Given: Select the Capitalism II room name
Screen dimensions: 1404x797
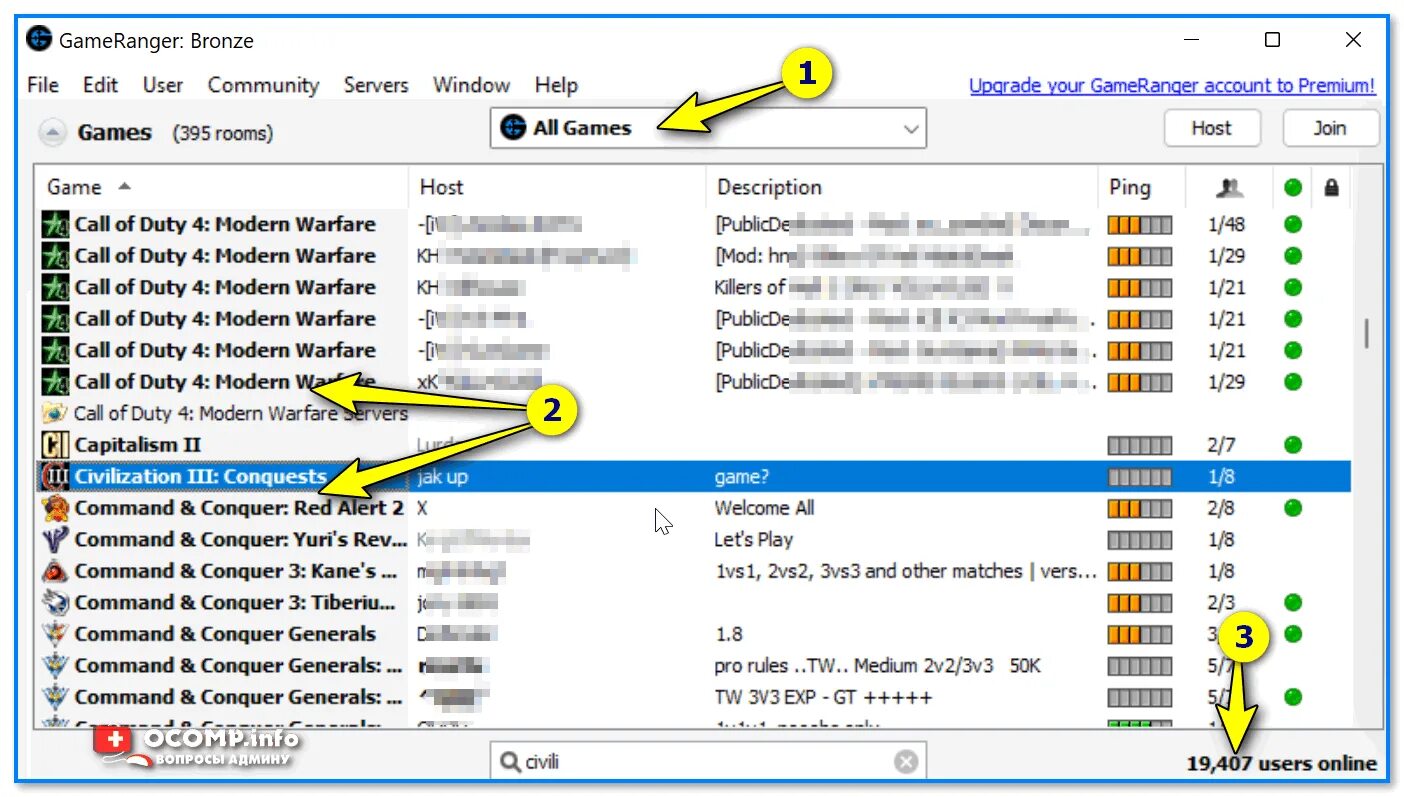Looking at the screenshot, I should click(x=137, y=445).
